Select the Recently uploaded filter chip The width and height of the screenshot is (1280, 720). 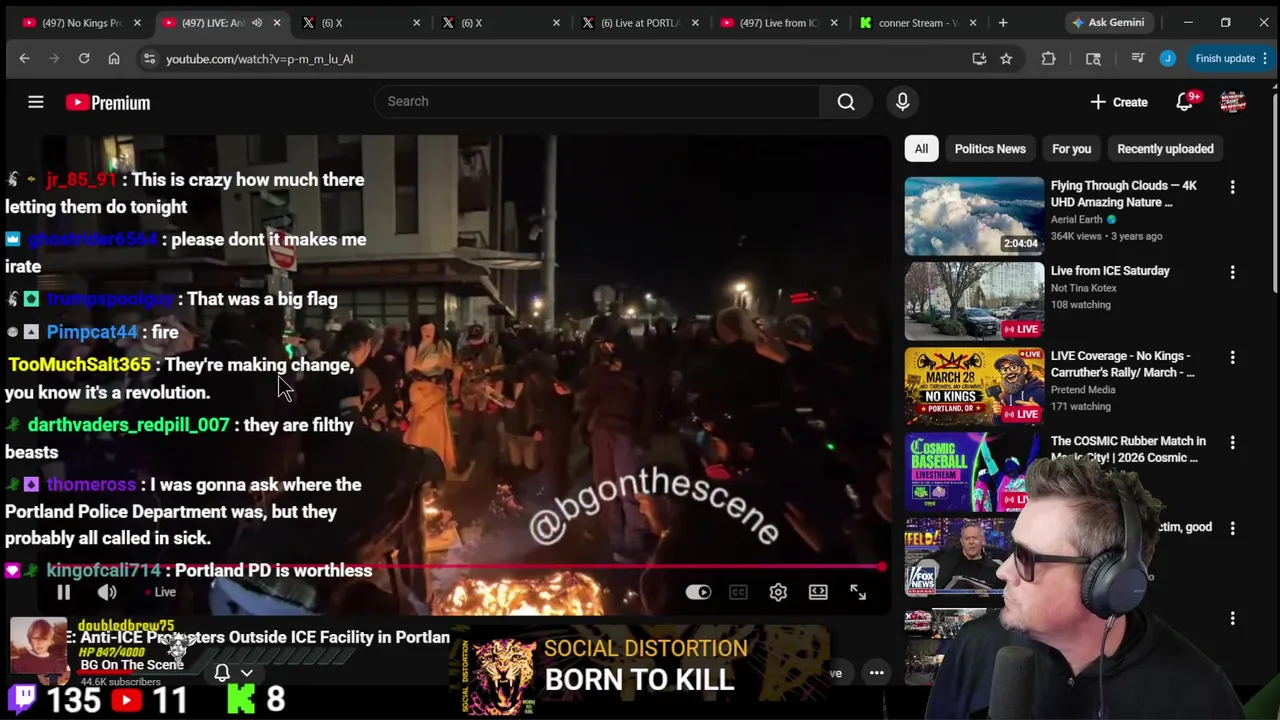(x=1165, y=149)
